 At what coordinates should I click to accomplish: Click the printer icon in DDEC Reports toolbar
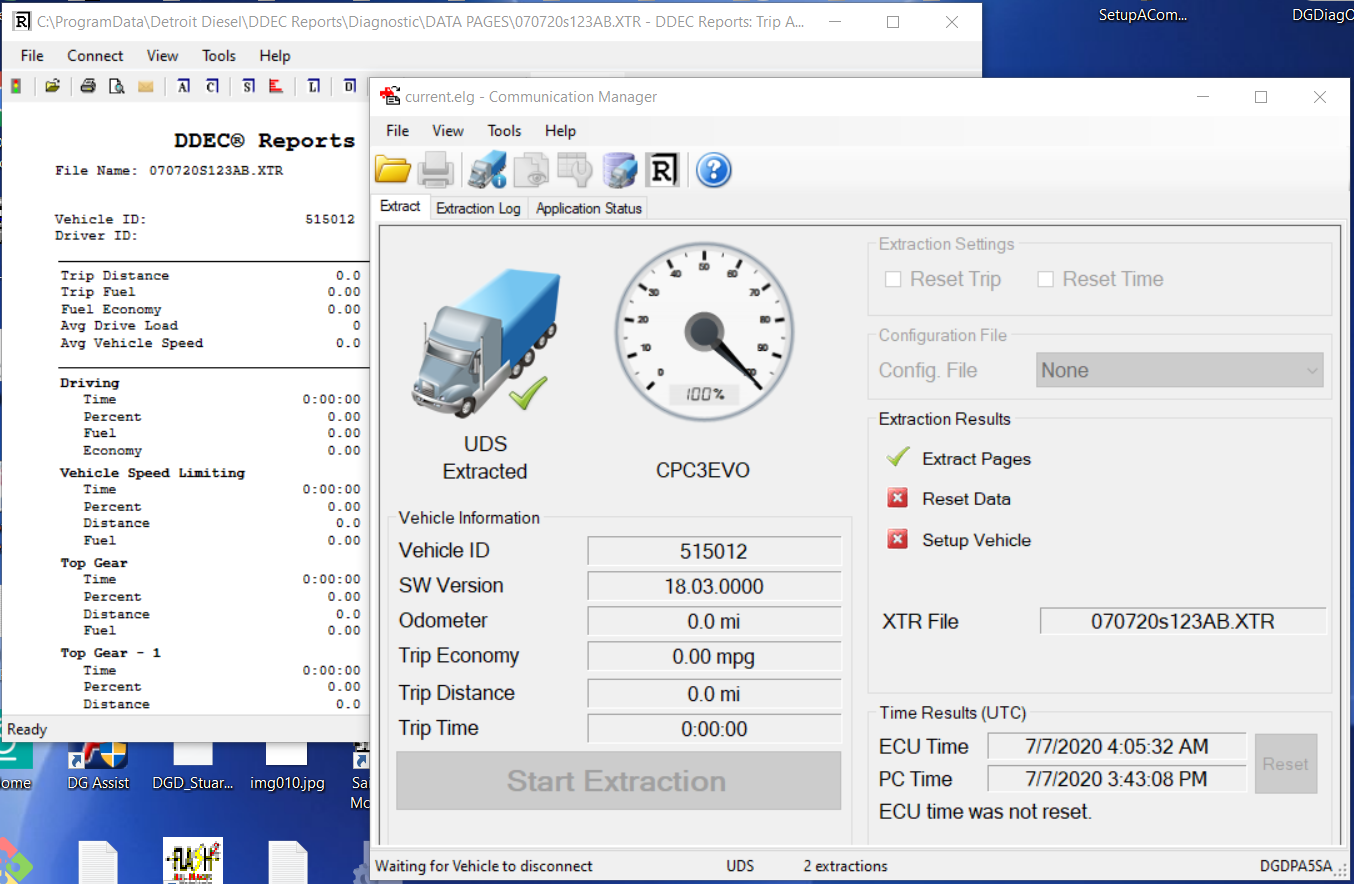click(88, 87)
